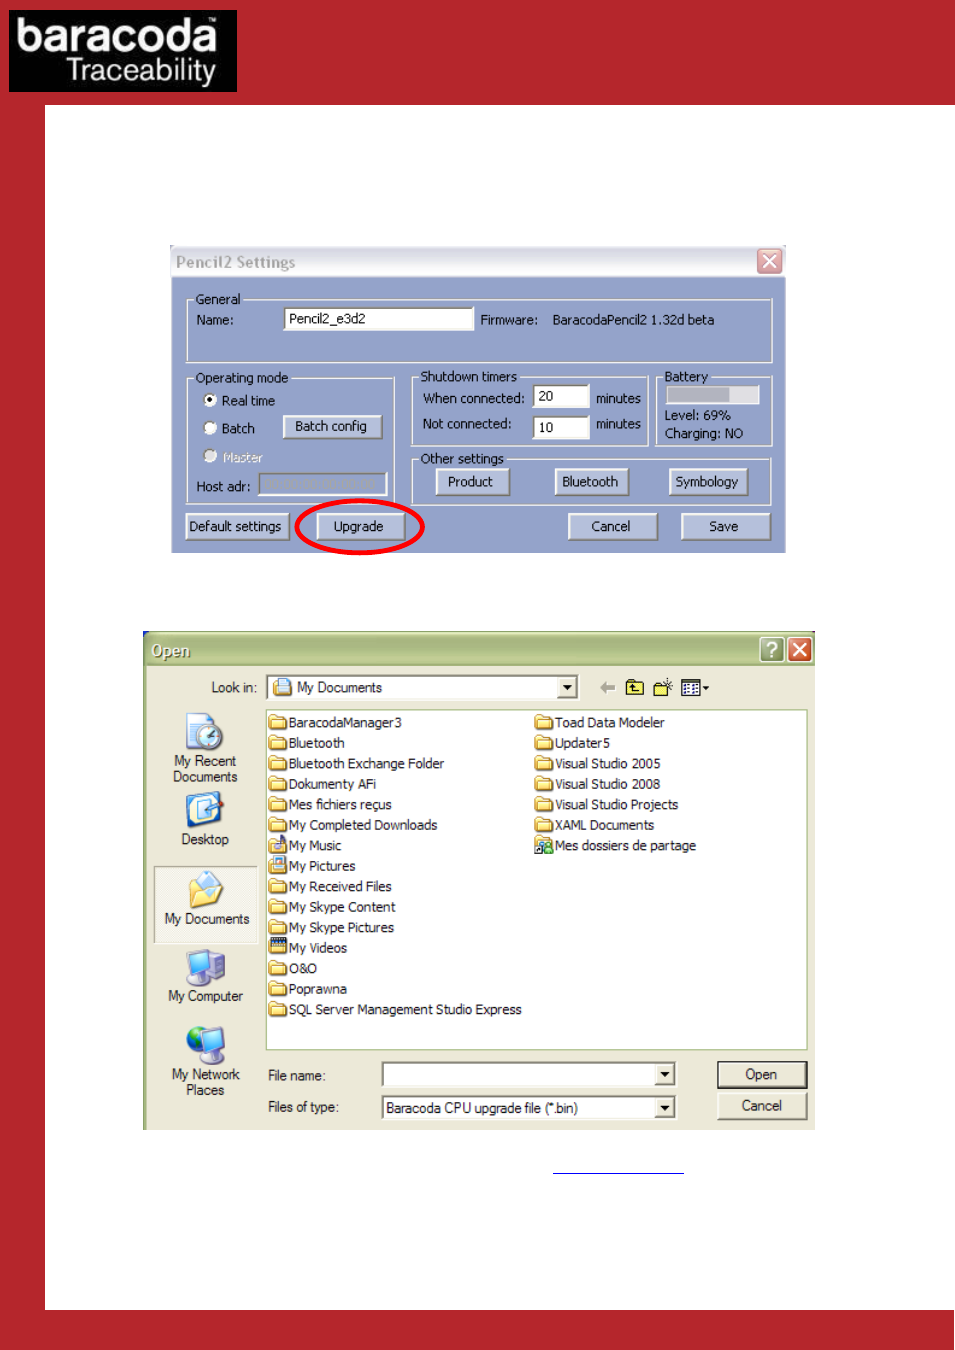Go to My Network Places
The height and width of the screenshot is (1350, 955).
[x=205, y=1061]
